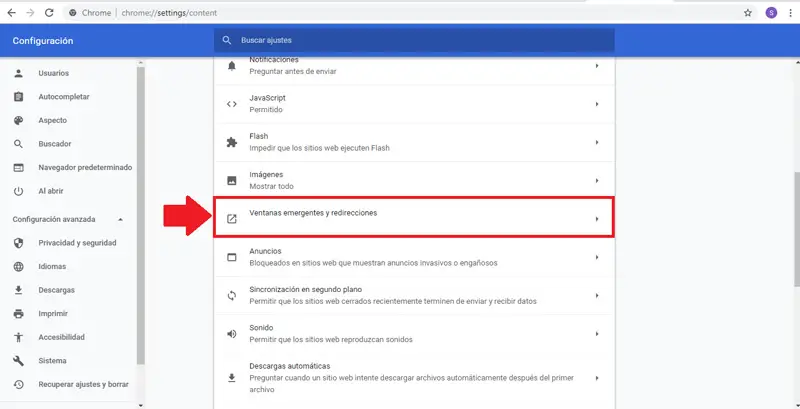Expand Anuncios row arrow
The image size is (800, 409).
(596, 257)
